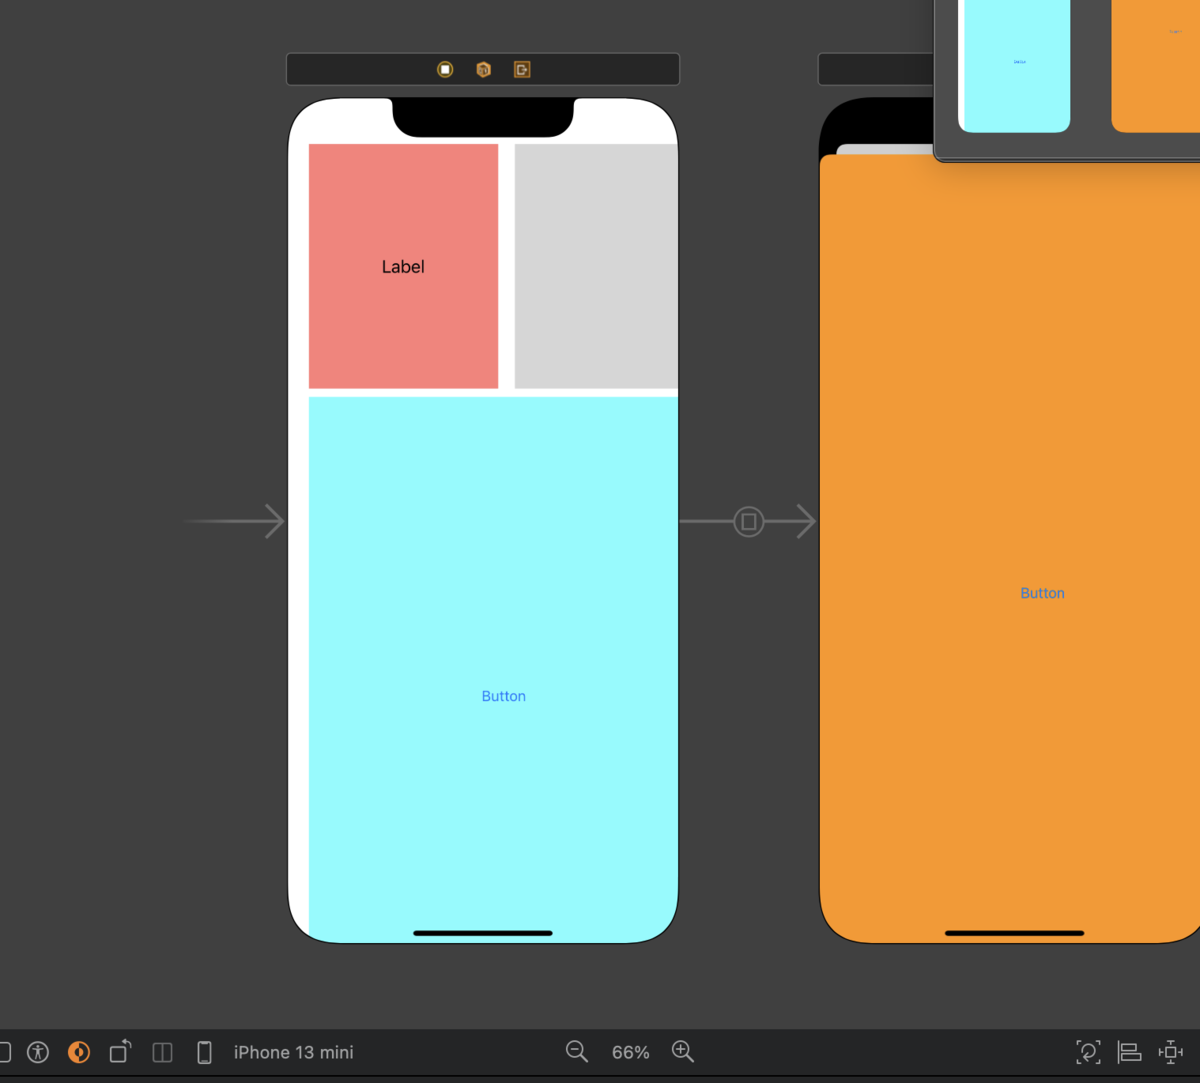Screen dimensions: 1200x1083
Task: Open the 66% zoom level menu
Action: (x=631, y=1052)
